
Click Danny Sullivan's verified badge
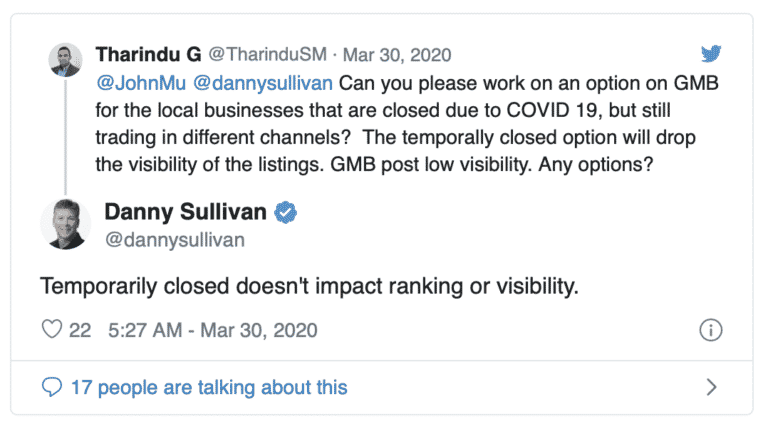(x=285, y=212)
